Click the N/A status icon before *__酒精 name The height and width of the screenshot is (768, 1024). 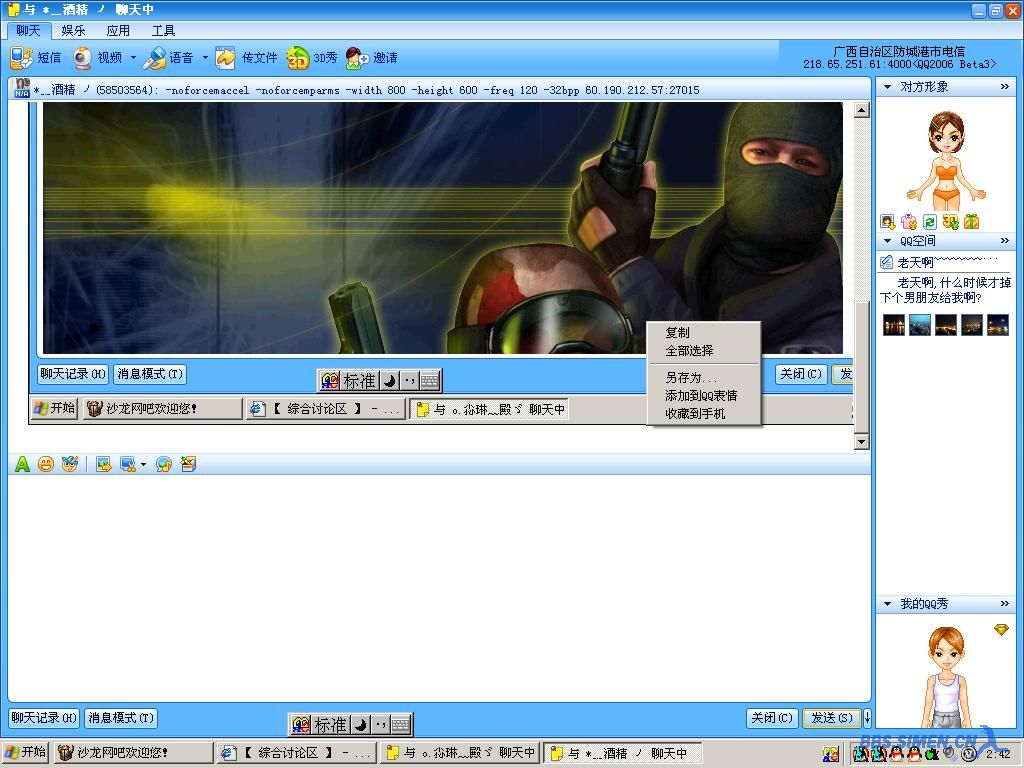[22, 88]
